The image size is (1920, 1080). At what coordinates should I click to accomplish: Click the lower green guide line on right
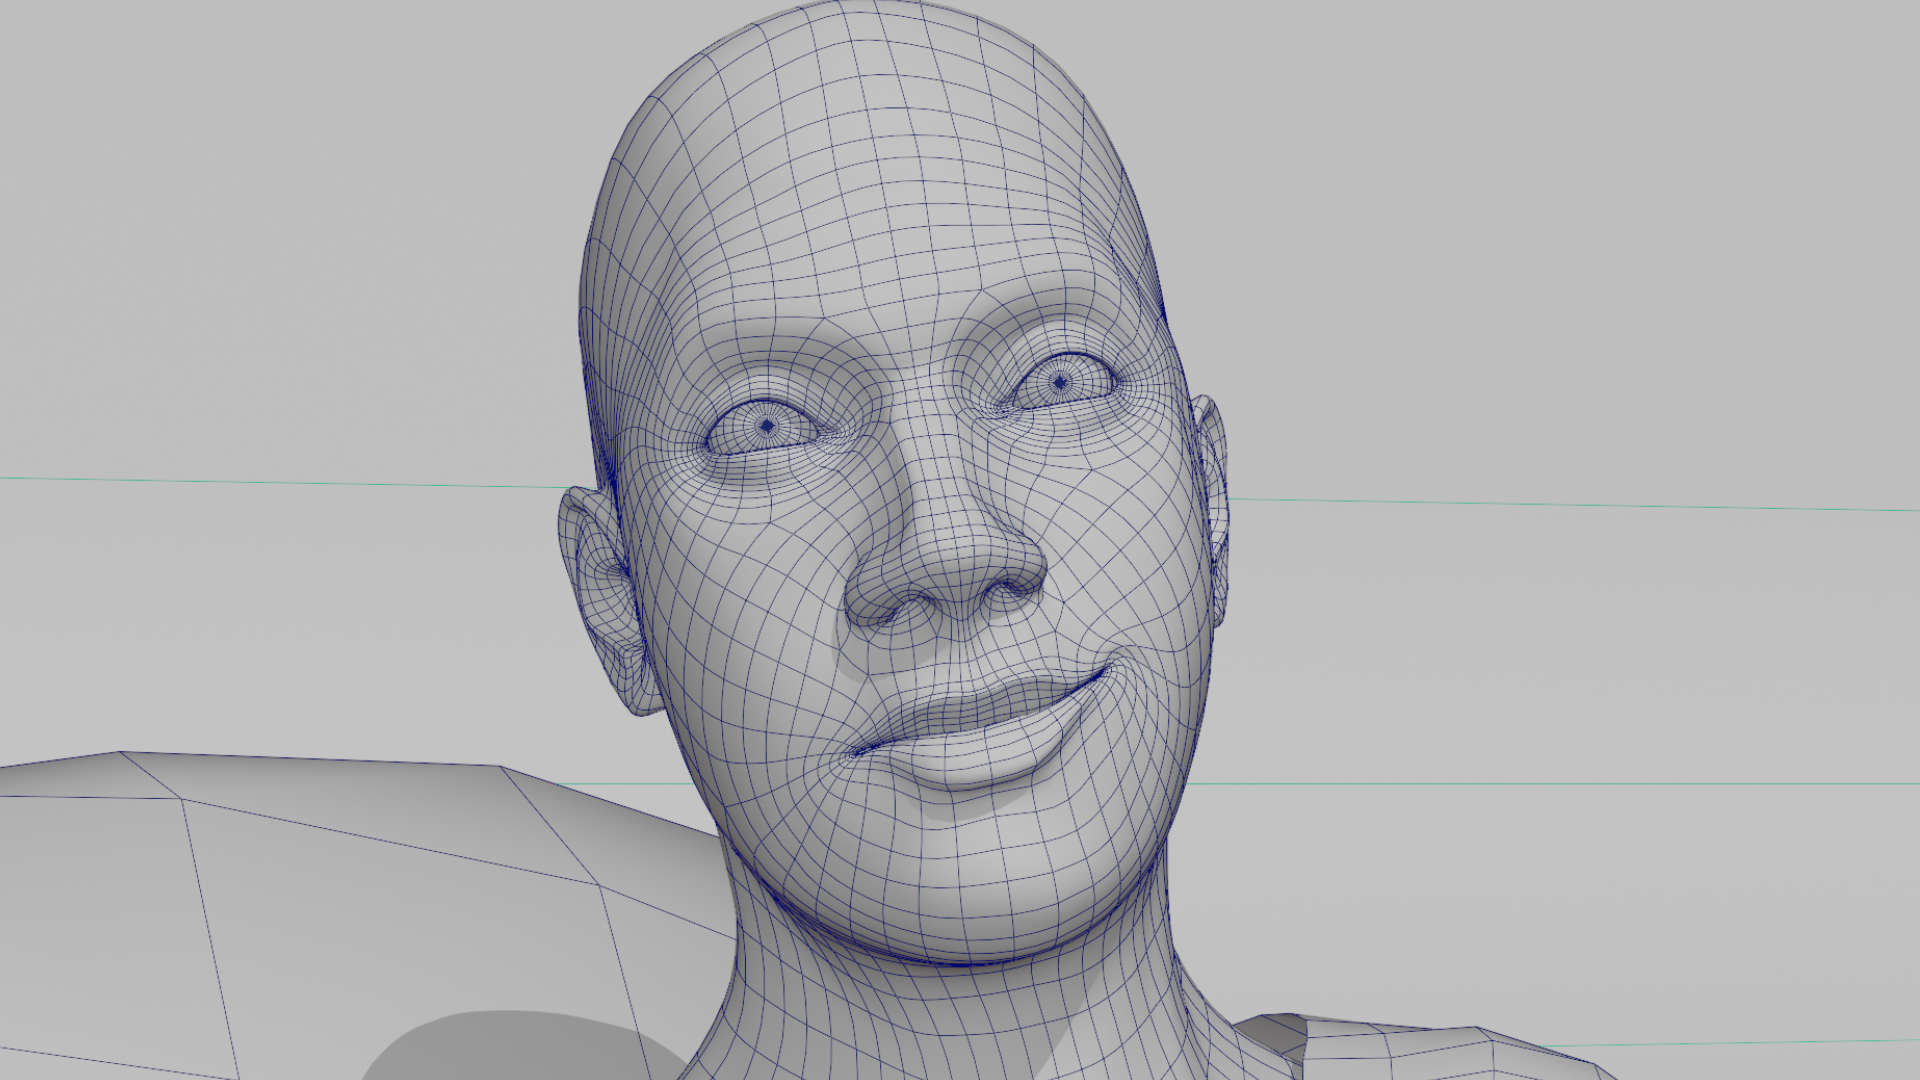pyautogui.click(x=1550, y=783)
